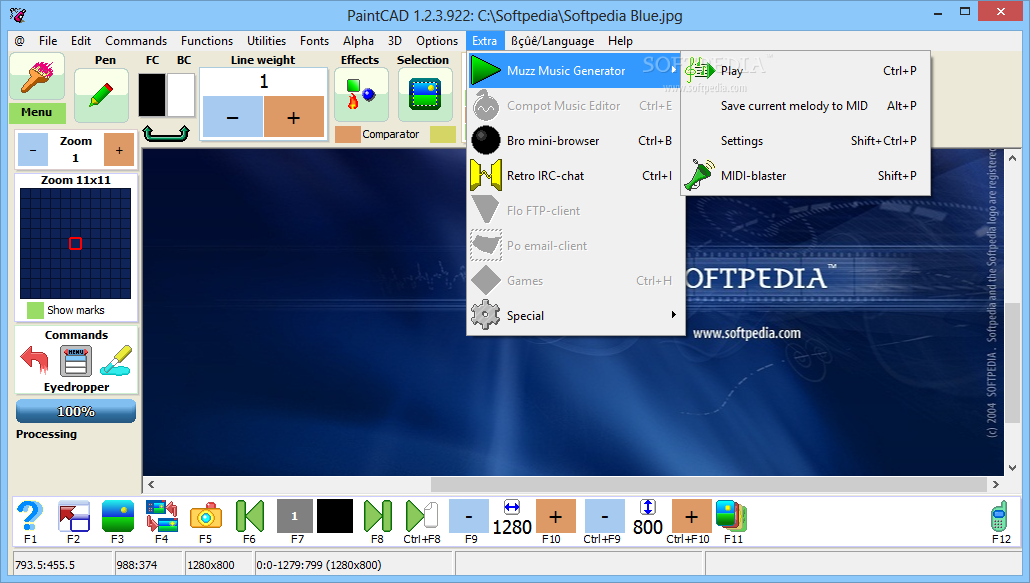Open the File menu
Image resolution: width=1030 pixels, height=583 pixels.
[x=48, y=41]
